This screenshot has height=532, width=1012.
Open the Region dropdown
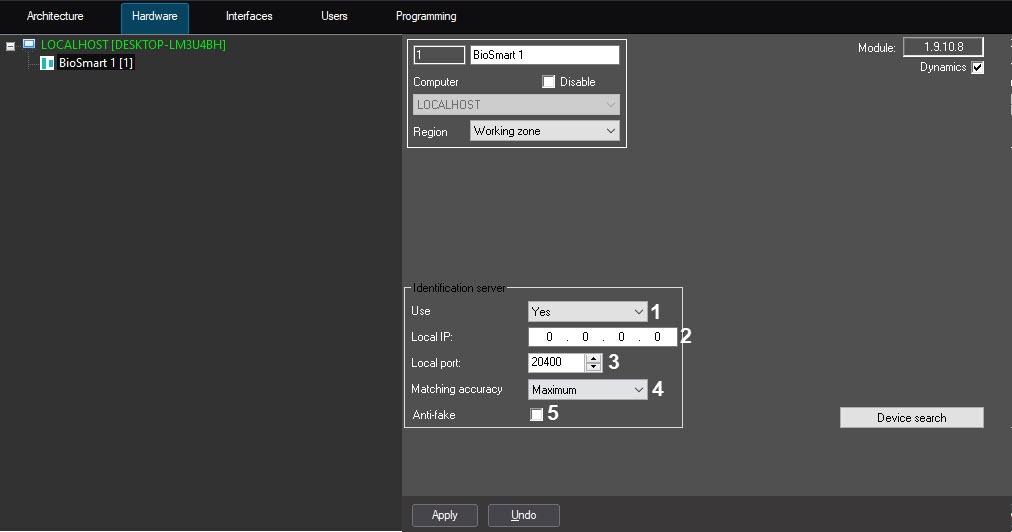click(611, 131)
